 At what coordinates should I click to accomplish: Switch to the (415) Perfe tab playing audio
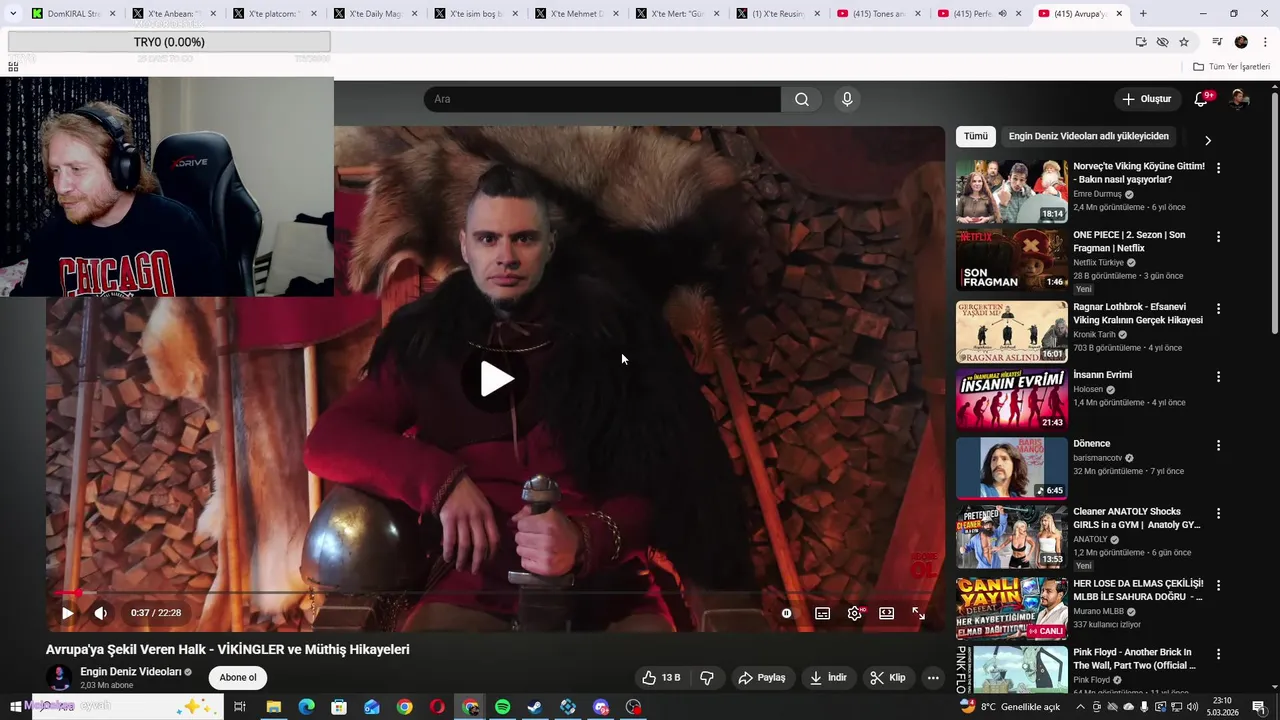pos(978,14)
